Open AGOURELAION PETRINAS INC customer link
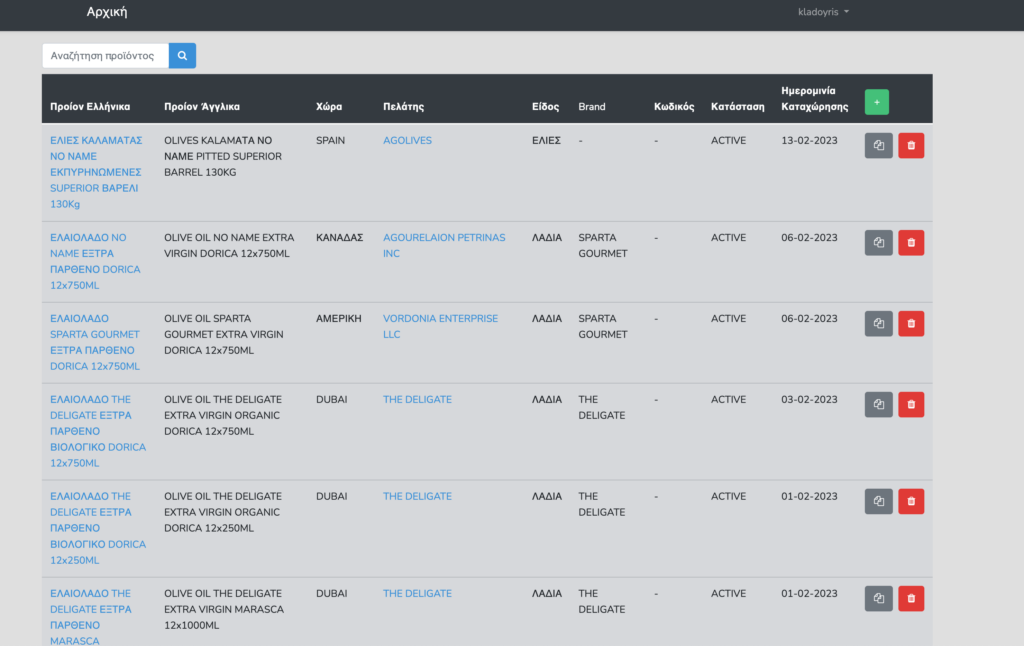The height and width of the screenshot is (646, 1024). point(444,246)
